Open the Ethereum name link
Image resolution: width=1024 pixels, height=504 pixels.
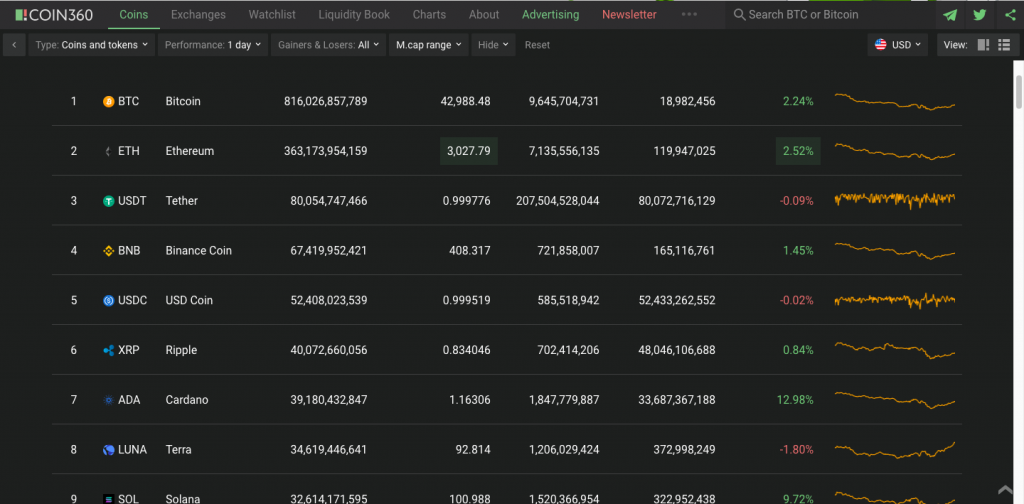pos(190,151)
